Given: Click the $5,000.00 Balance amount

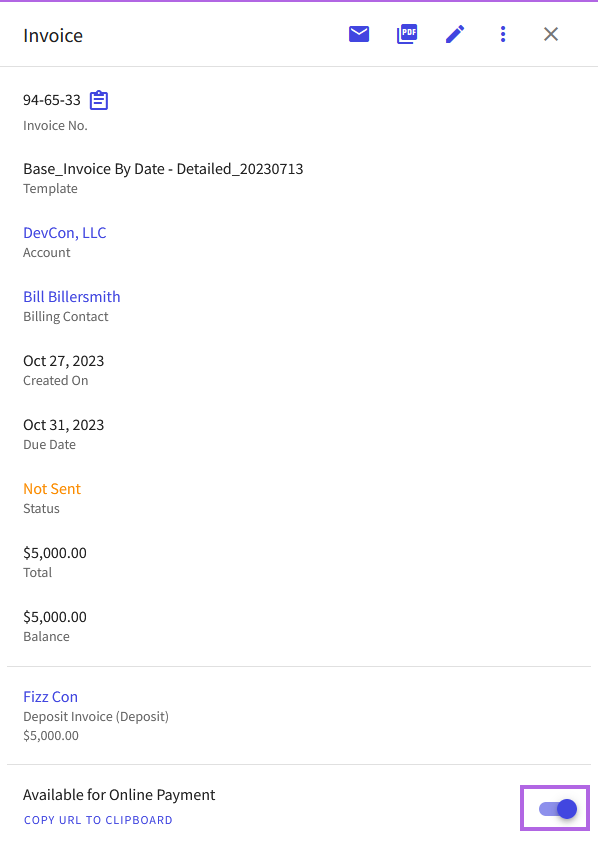Looking at the screenshot, I should pyautogui.click(x=55, y=617).
